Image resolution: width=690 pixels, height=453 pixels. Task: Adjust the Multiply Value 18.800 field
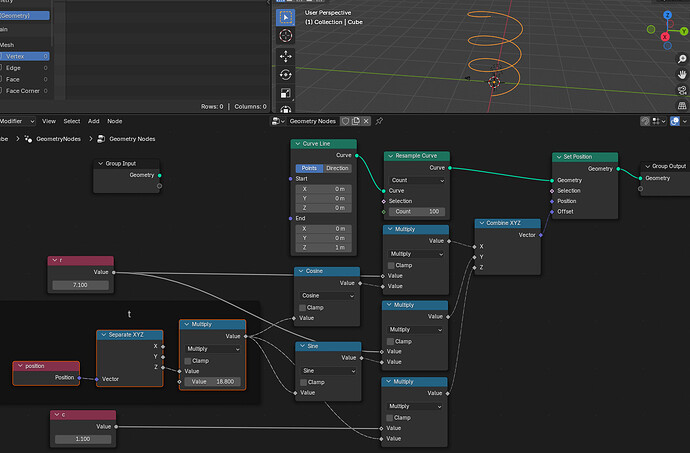point(213,382)
